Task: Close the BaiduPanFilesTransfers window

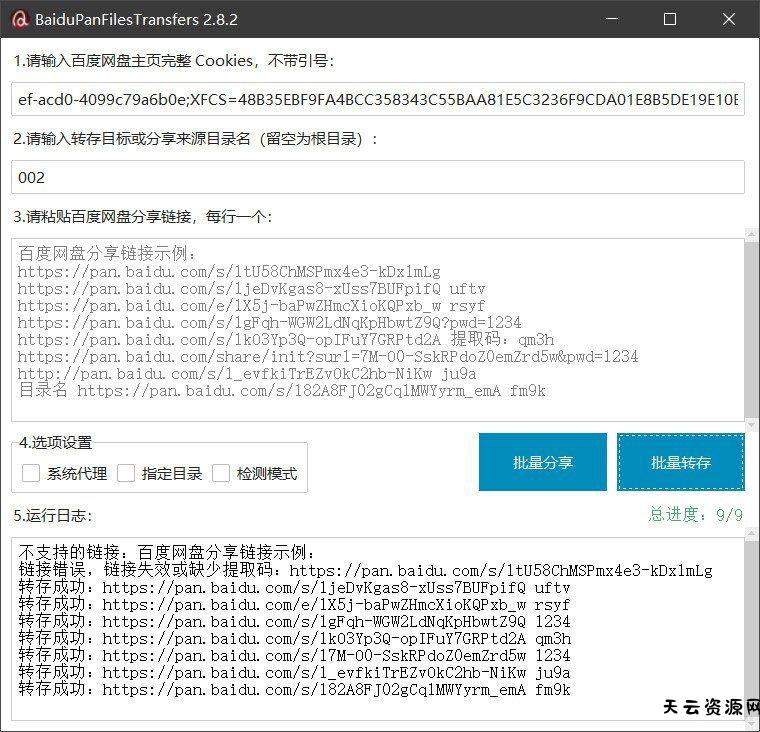Action: point(728,19)
